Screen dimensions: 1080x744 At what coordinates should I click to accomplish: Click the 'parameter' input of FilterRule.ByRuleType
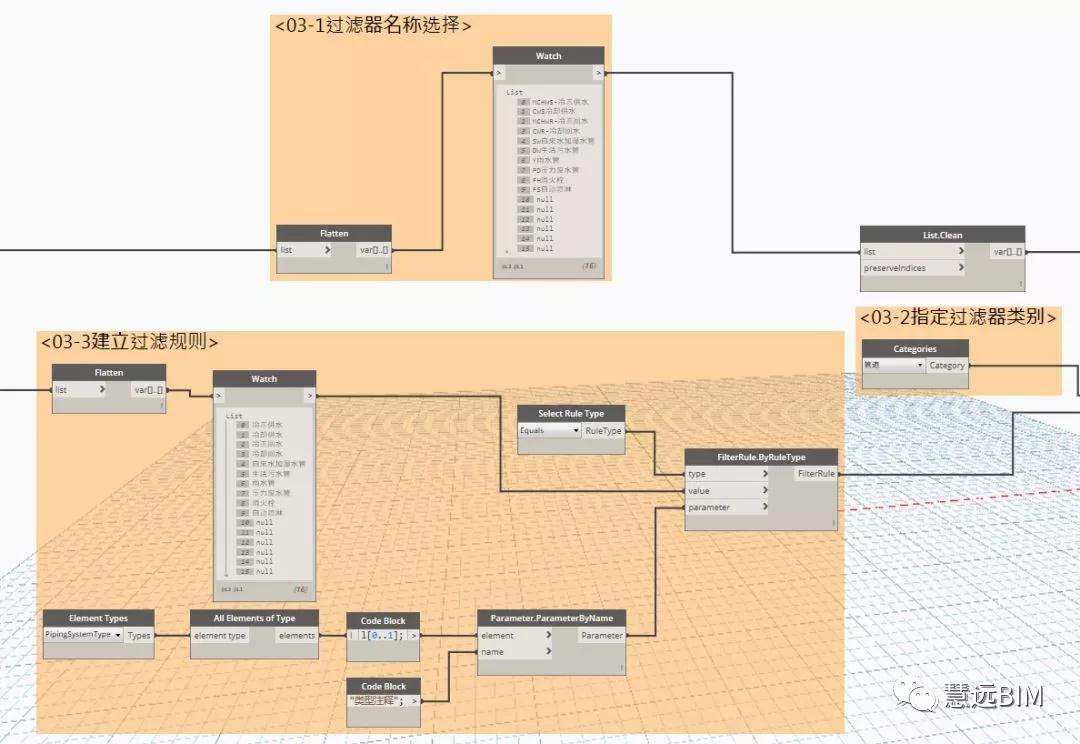(727, 507)
